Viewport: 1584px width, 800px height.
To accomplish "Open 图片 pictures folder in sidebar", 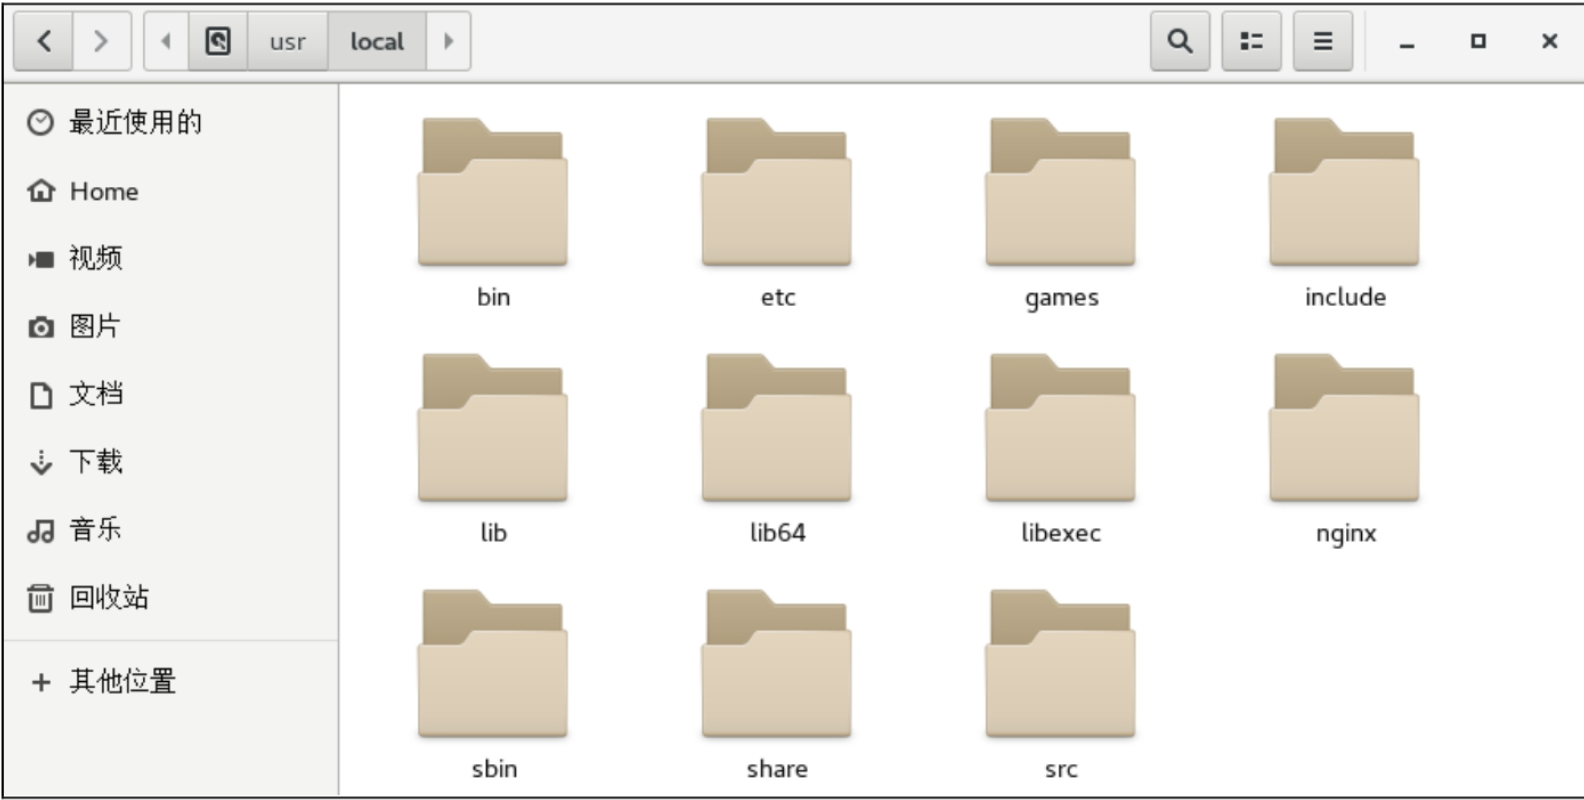I will (171, 326).
